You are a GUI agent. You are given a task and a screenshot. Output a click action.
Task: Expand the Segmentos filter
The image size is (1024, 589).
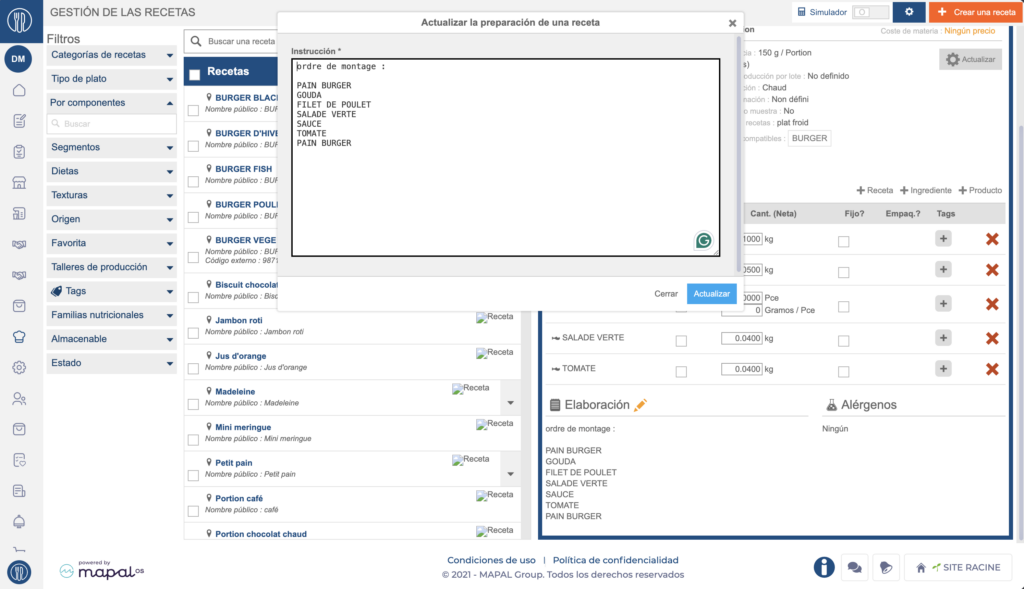(112, 148)
